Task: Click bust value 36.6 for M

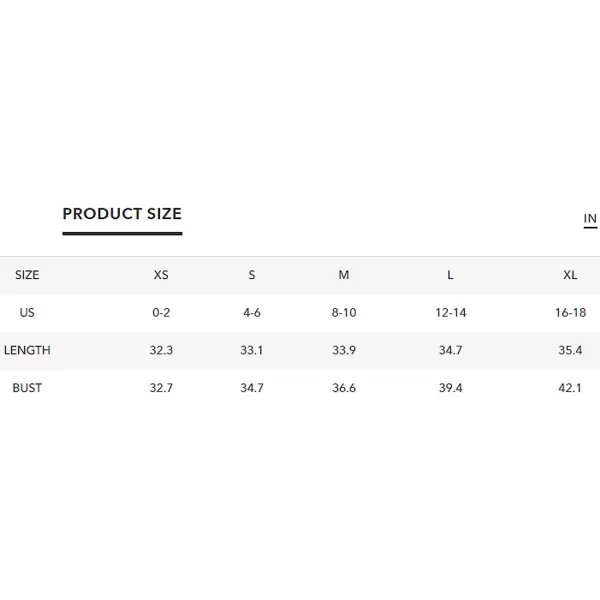Action: [344, 388]
